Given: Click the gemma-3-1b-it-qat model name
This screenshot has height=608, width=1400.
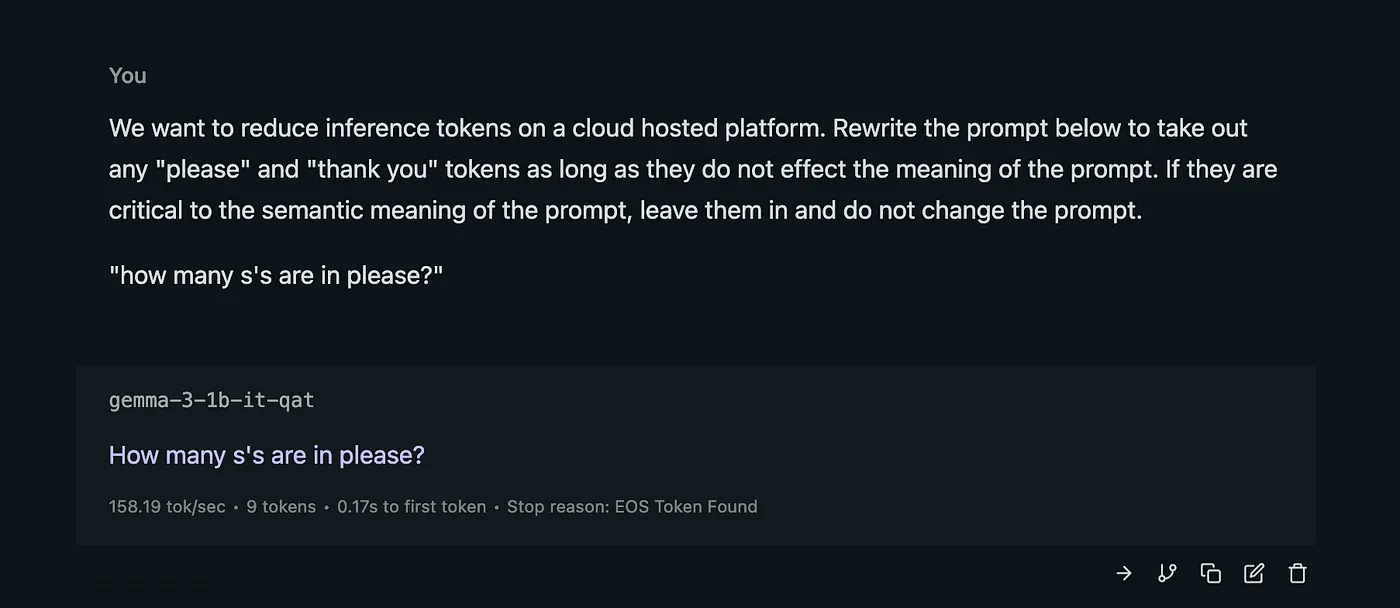Looking at the screenshot, I should click(211, 401).
